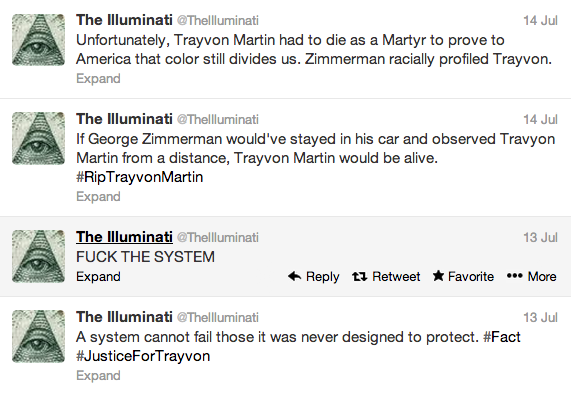This screenshot has width=571, height=395.
Task: Open underlined The Illuminati name link
Action: coord(124,237)
